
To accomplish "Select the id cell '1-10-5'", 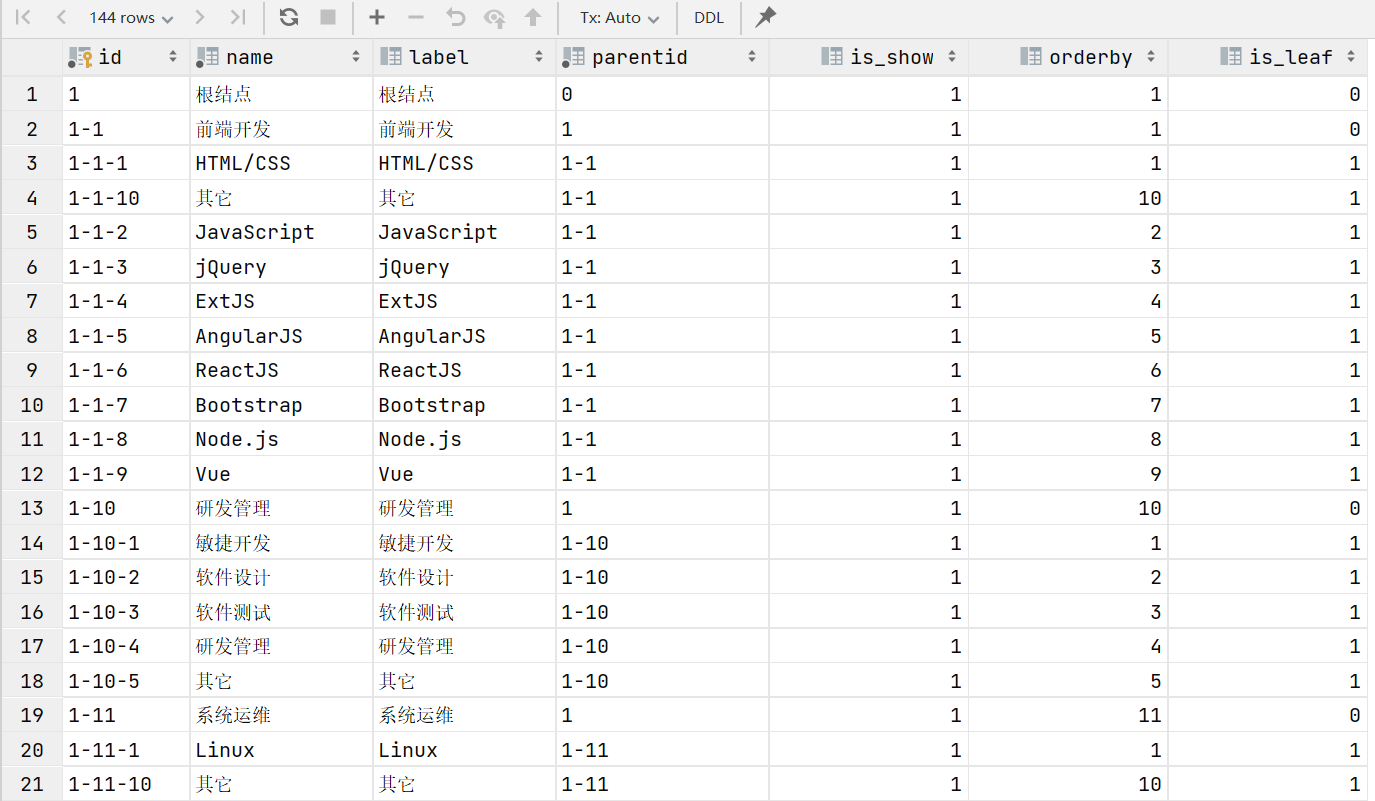I will tap(126, 681).
